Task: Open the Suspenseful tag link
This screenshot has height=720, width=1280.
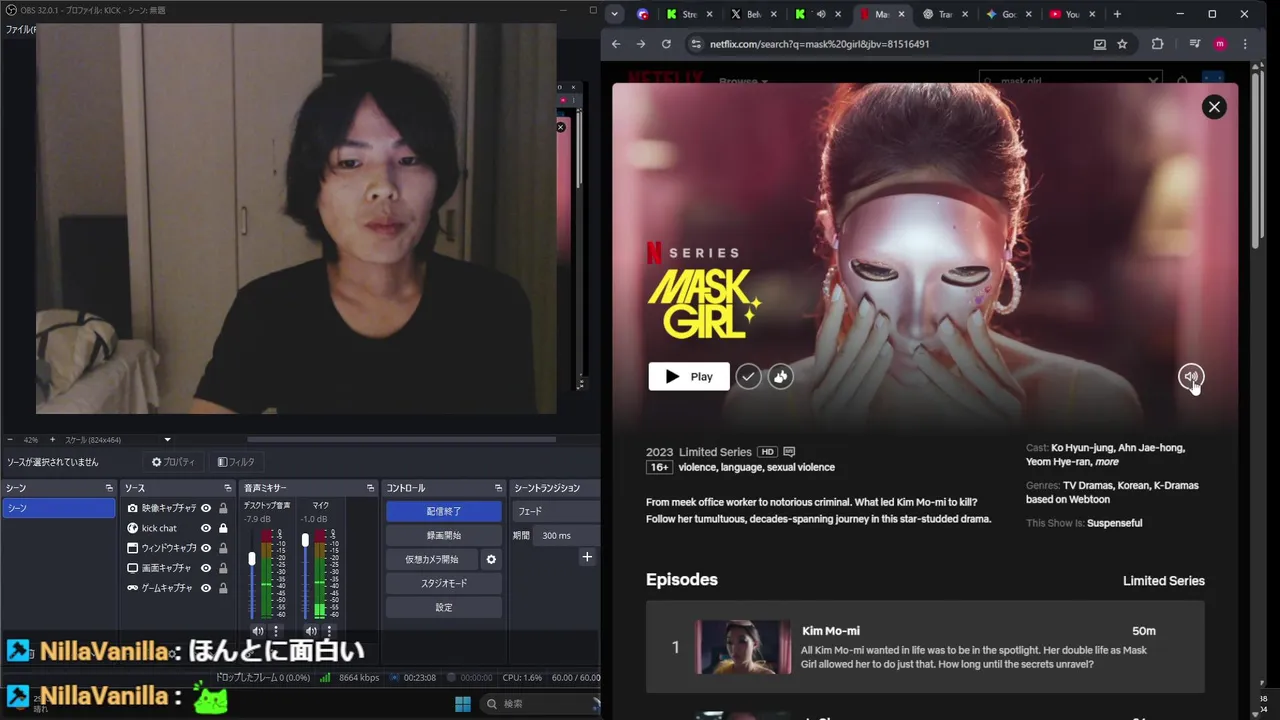Action: coord(1114,523)
